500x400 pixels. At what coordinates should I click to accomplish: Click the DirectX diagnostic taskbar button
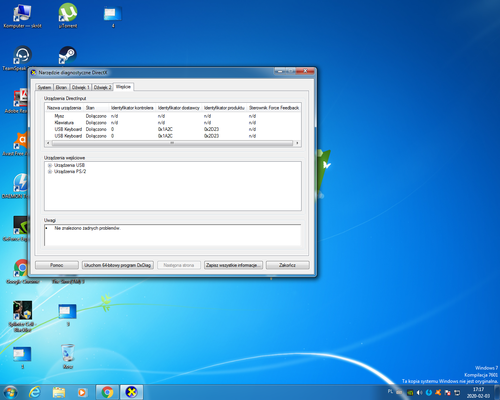tap(132, 392)
